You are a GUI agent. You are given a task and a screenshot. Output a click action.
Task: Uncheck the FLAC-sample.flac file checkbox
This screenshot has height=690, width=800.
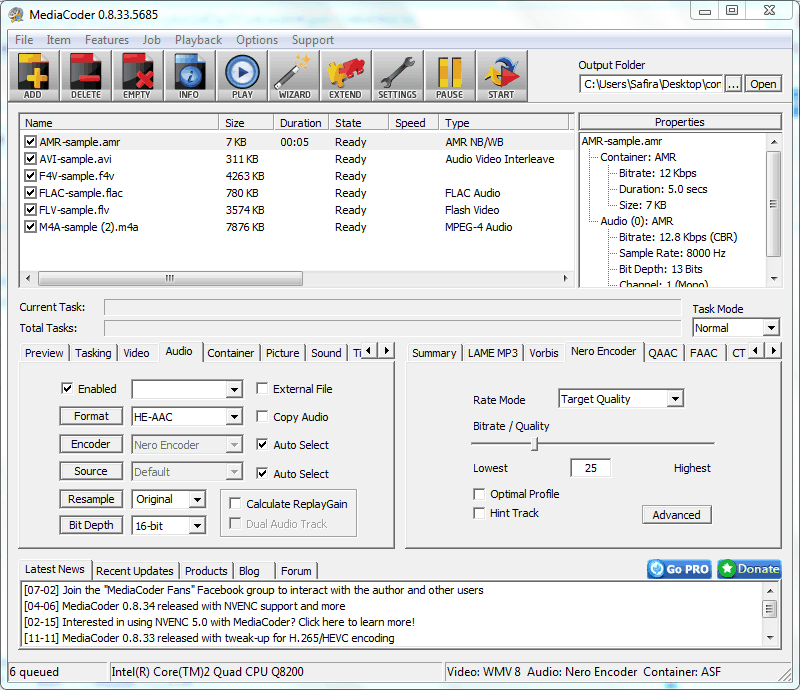pos(31,193)
